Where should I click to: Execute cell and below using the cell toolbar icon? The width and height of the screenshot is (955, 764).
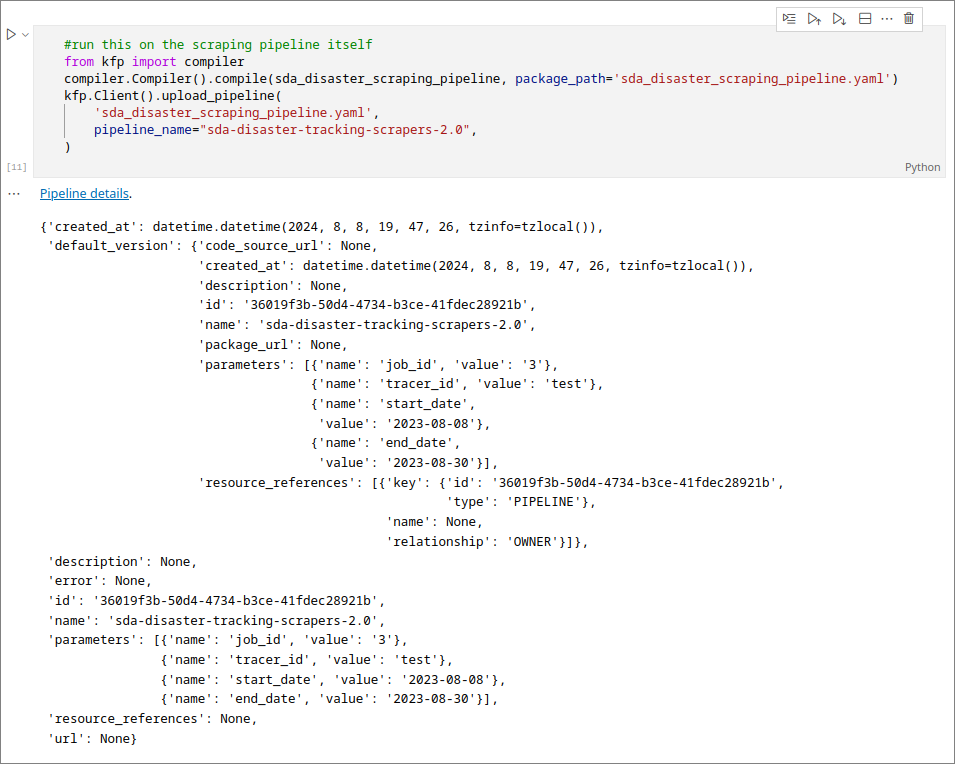point(839,19)
